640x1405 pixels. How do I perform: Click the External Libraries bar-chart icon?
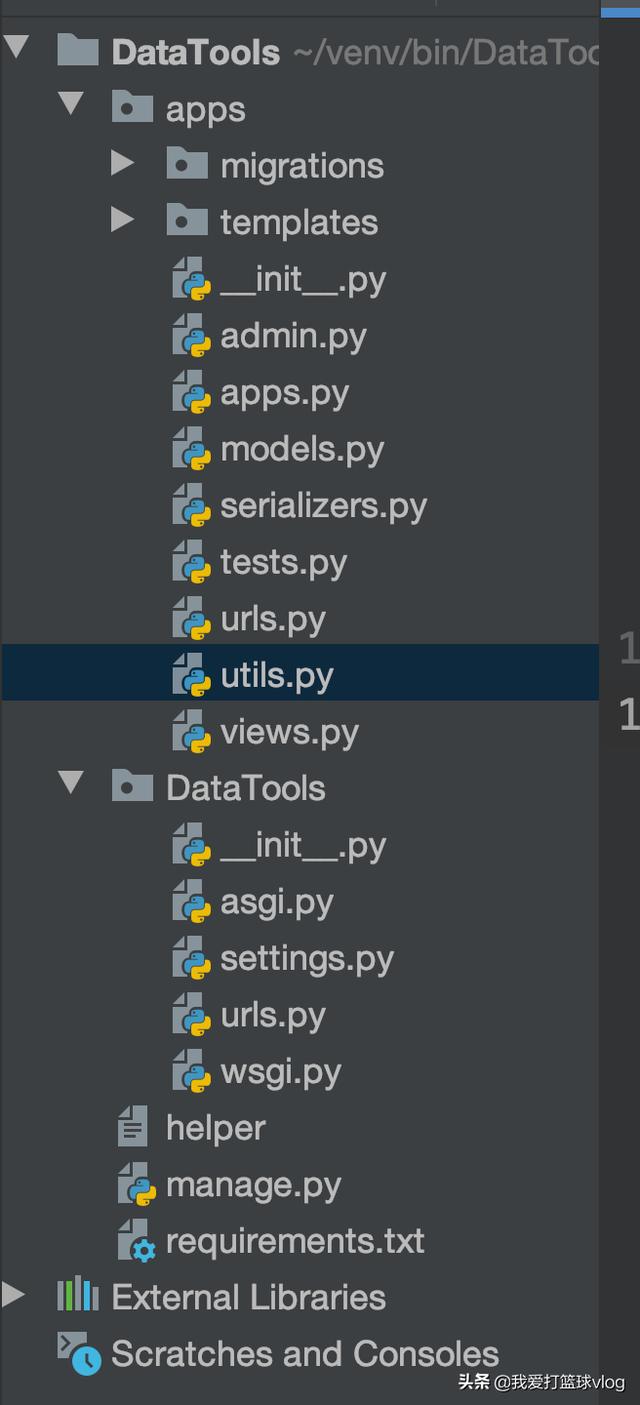click(78, 1296)
